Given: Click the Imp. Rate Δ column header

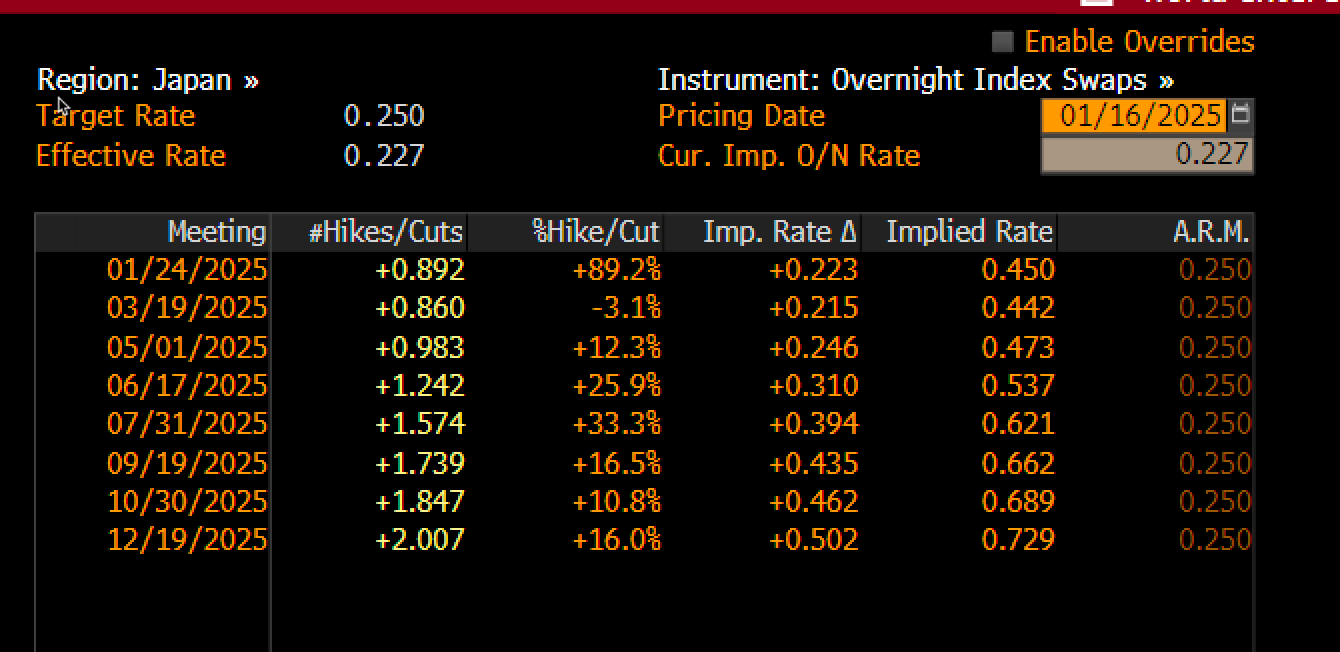Looking at the screenshot, I should point(780,232).
